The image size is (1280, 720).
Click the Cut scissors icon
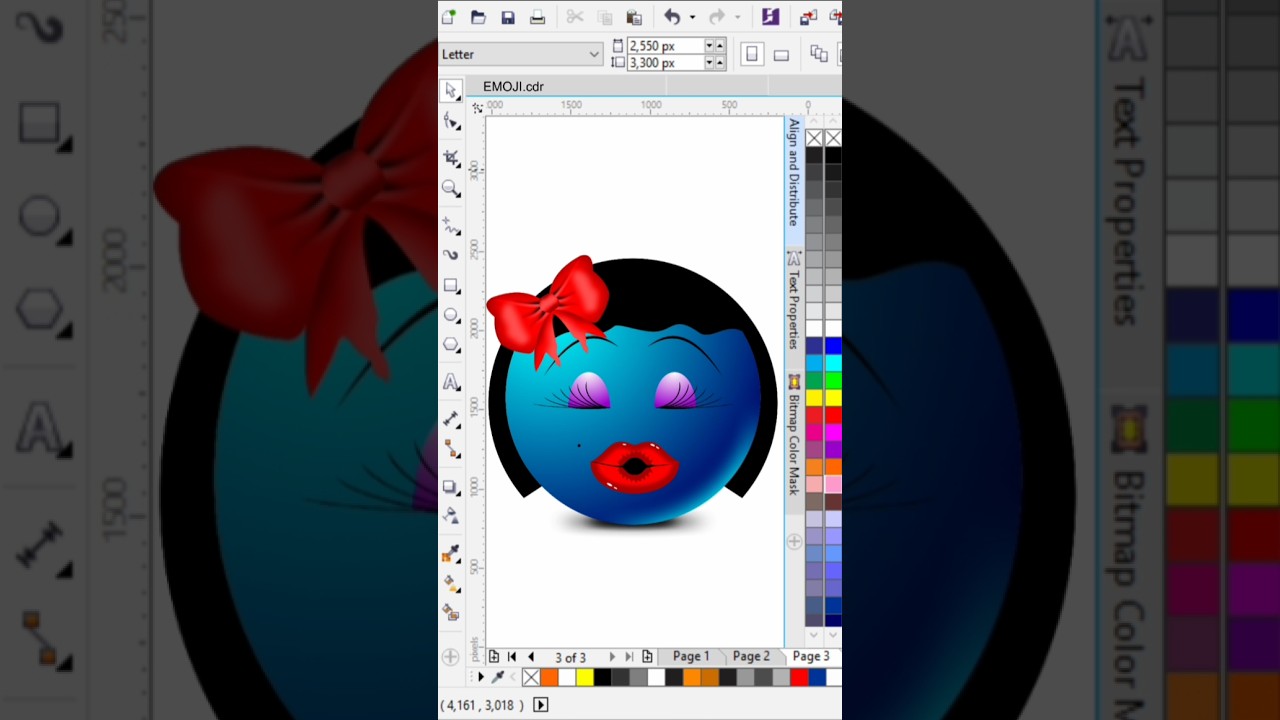(574, 17)
